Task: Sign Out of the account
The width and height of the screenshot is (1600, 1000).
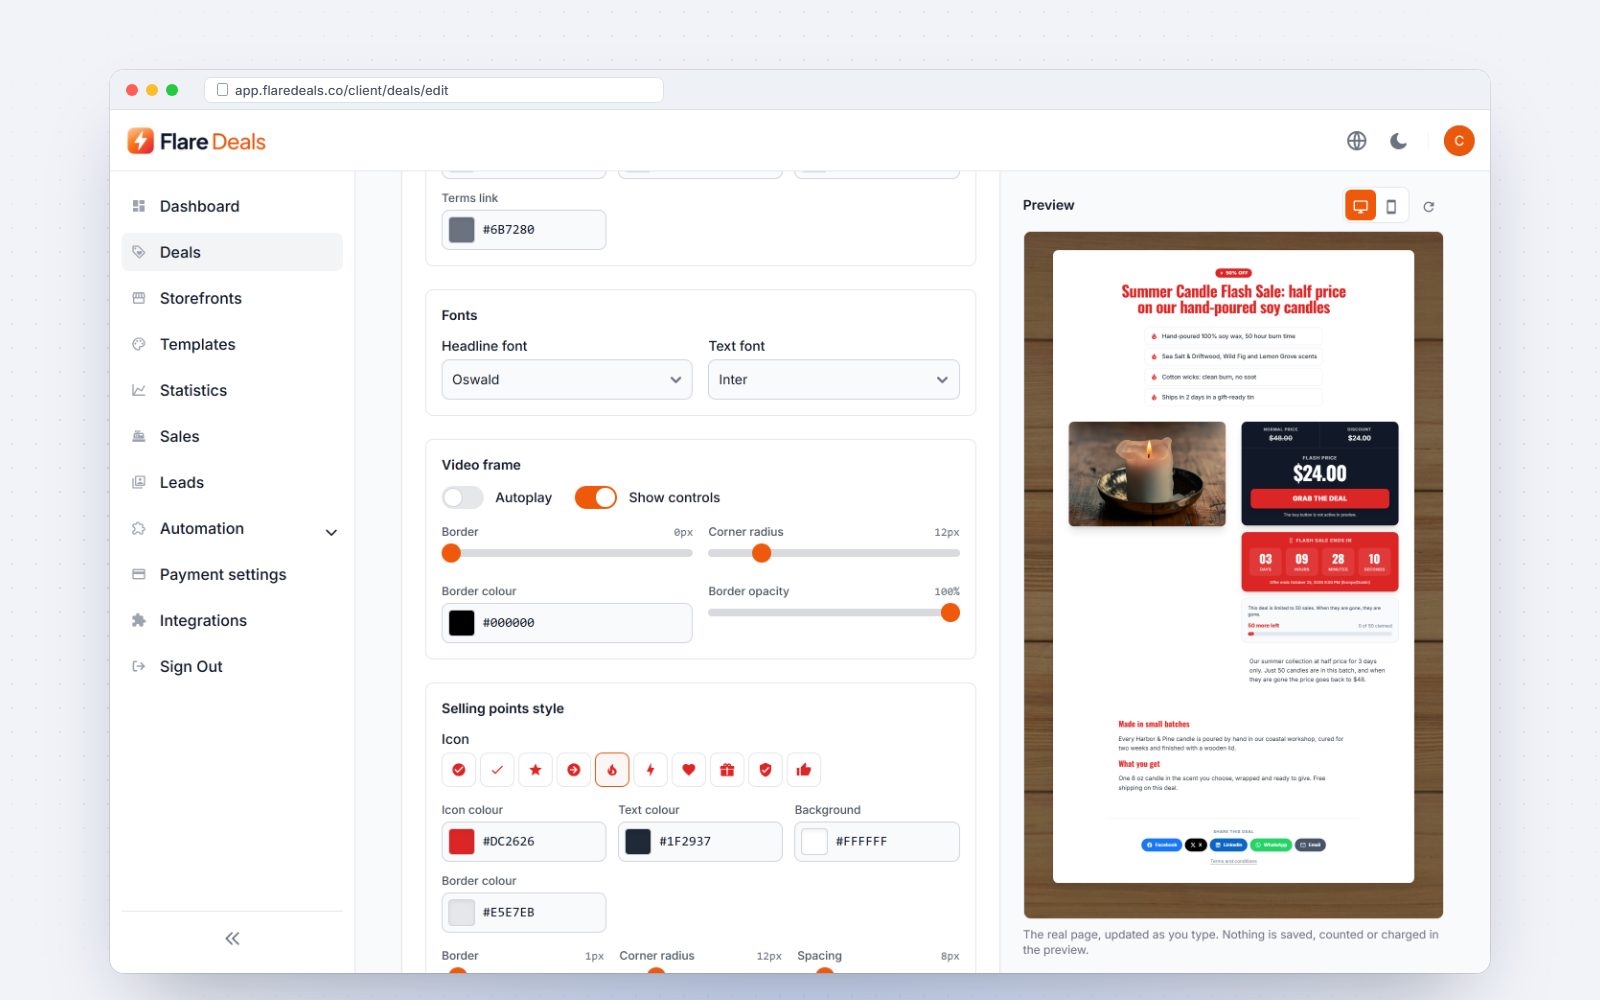Action: pyautogui.click(x=232, y=666)
